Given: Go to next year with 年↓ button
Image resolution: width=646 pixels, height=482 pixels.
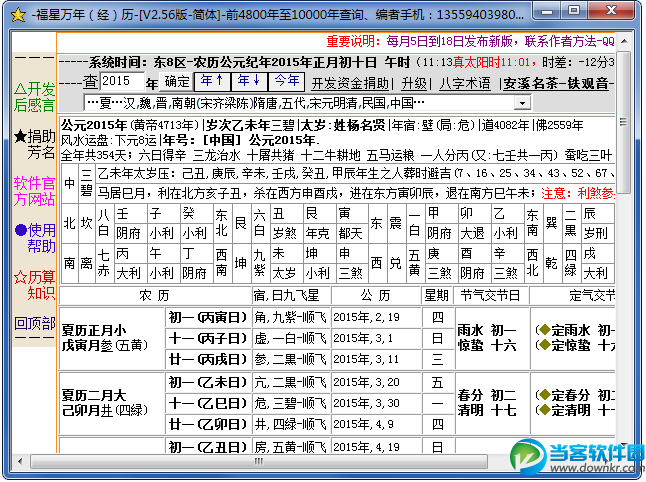Looking at the screenshot, I should tap(249, 81).
